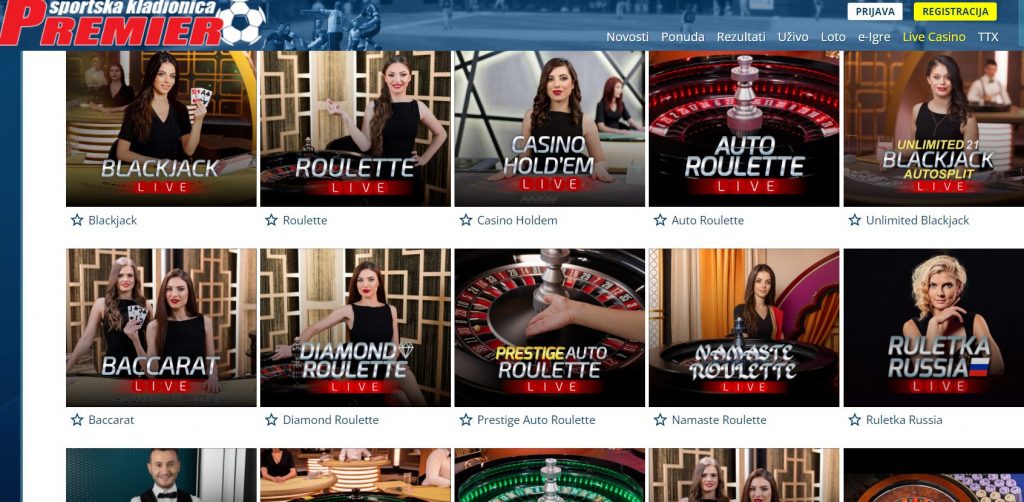Launch the Prestige Auto Roulette thumbnail

click(x=549, y=327)
